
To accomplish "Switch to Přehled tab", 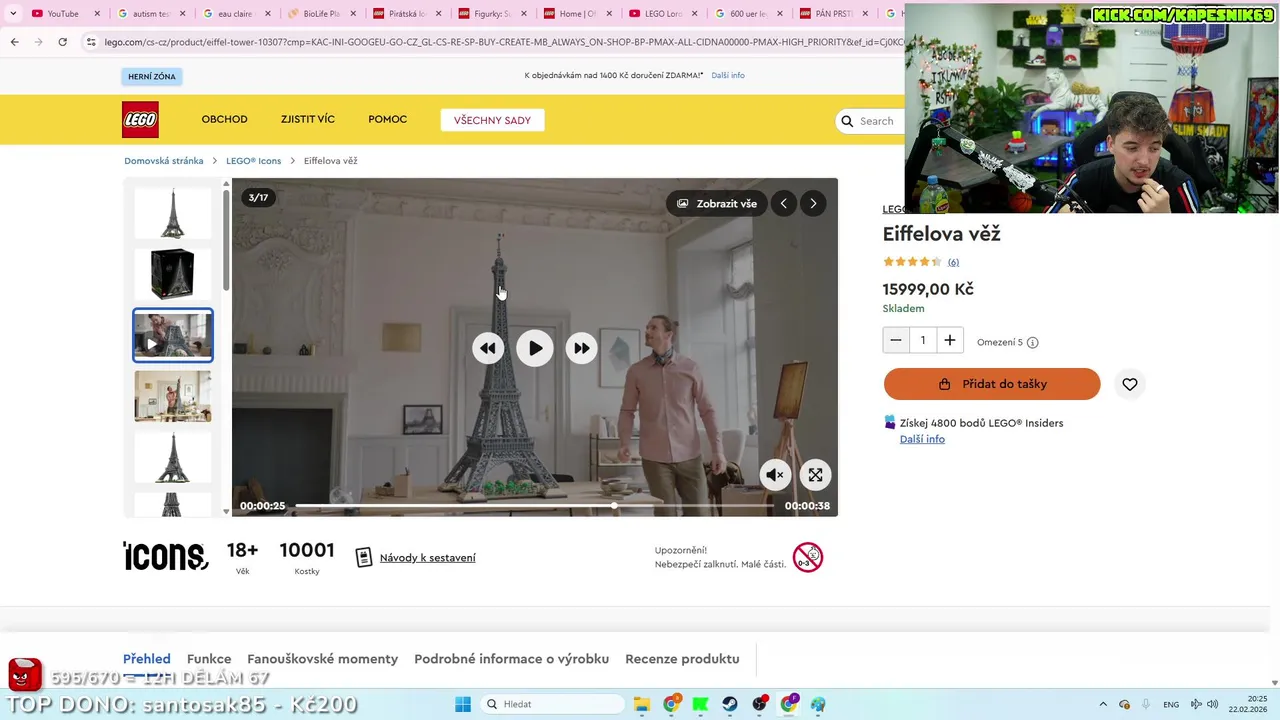I will (x=147, y=659).
